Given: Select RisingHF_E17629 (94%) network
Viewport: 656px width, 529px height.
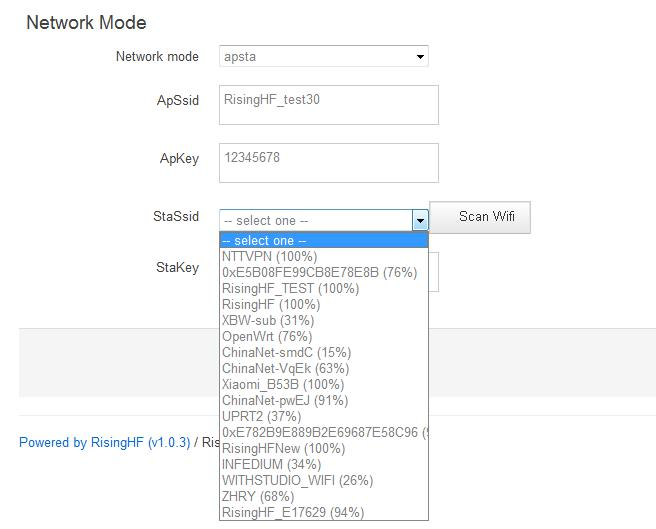Looking at the screenshot, I should pos(323,512).
